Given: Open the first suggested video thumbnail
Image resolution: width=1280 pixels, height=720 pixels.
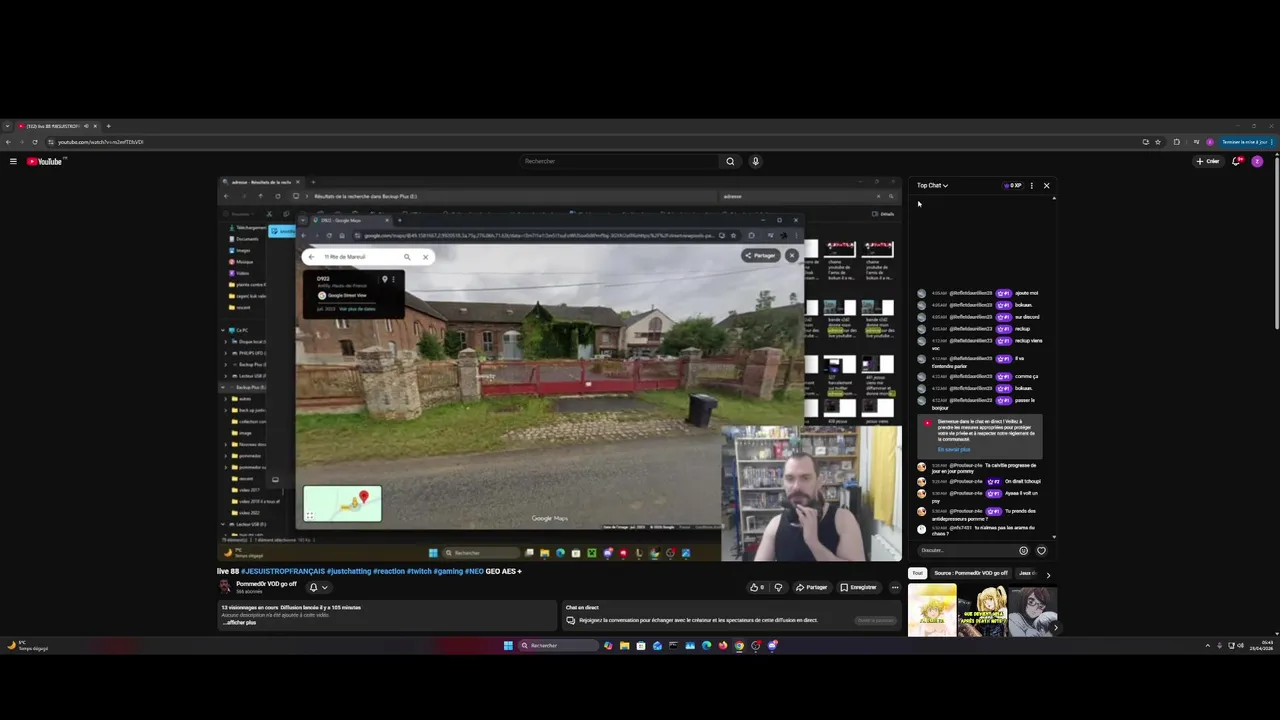Looking at the screenshot, I should click(931, 610).
